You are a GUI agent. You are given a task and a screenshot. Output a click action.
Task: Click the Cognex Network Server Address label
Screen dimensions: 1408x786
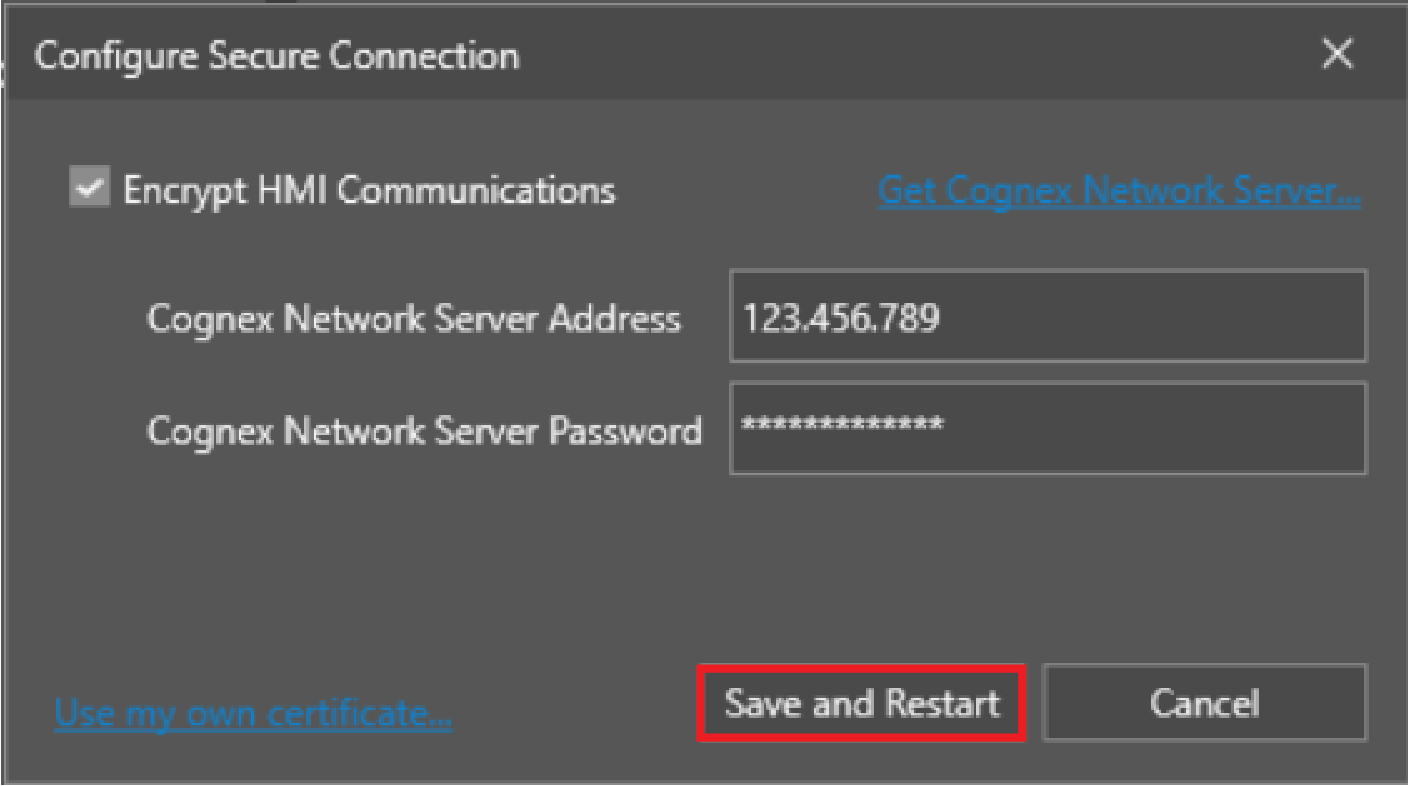(x=413, y=319)
